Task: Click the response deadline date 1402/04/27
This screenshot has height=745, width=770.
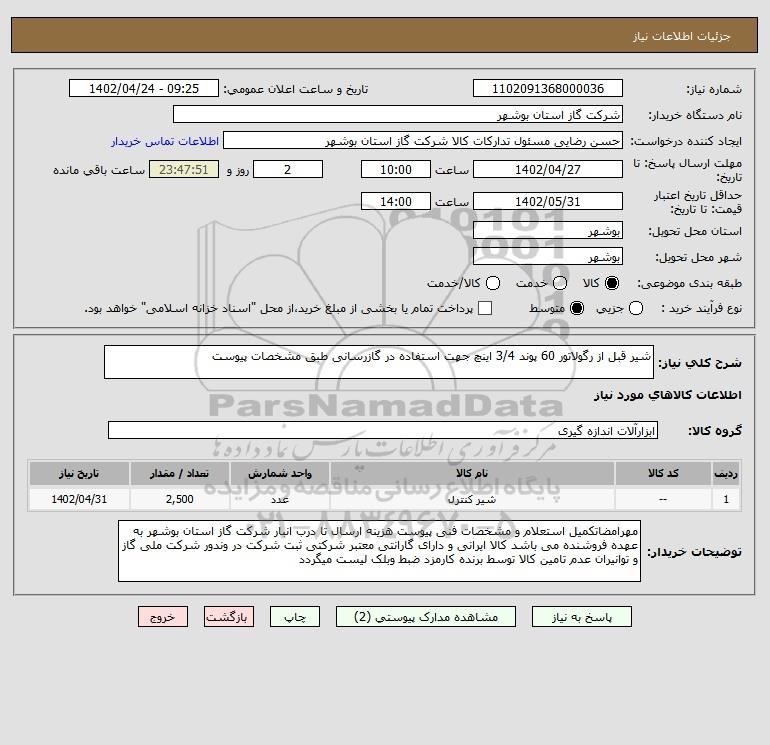Action: pyautogui.click(x=548, y=169)
